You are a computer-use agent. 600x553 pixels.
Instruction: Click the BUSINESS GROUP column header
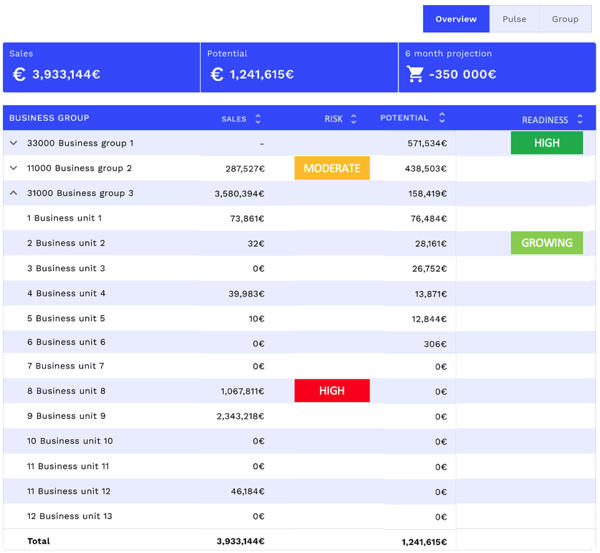49,118
